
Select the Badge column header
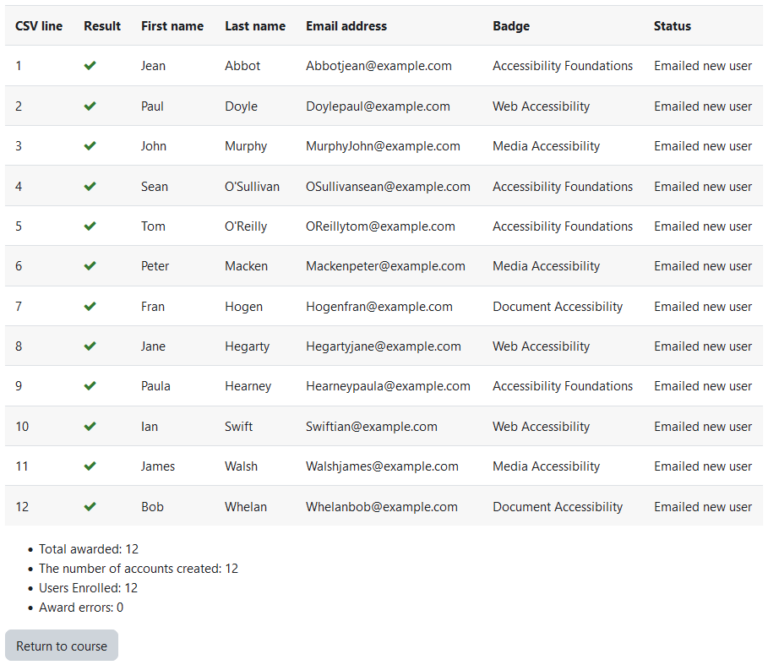(511, 26)
